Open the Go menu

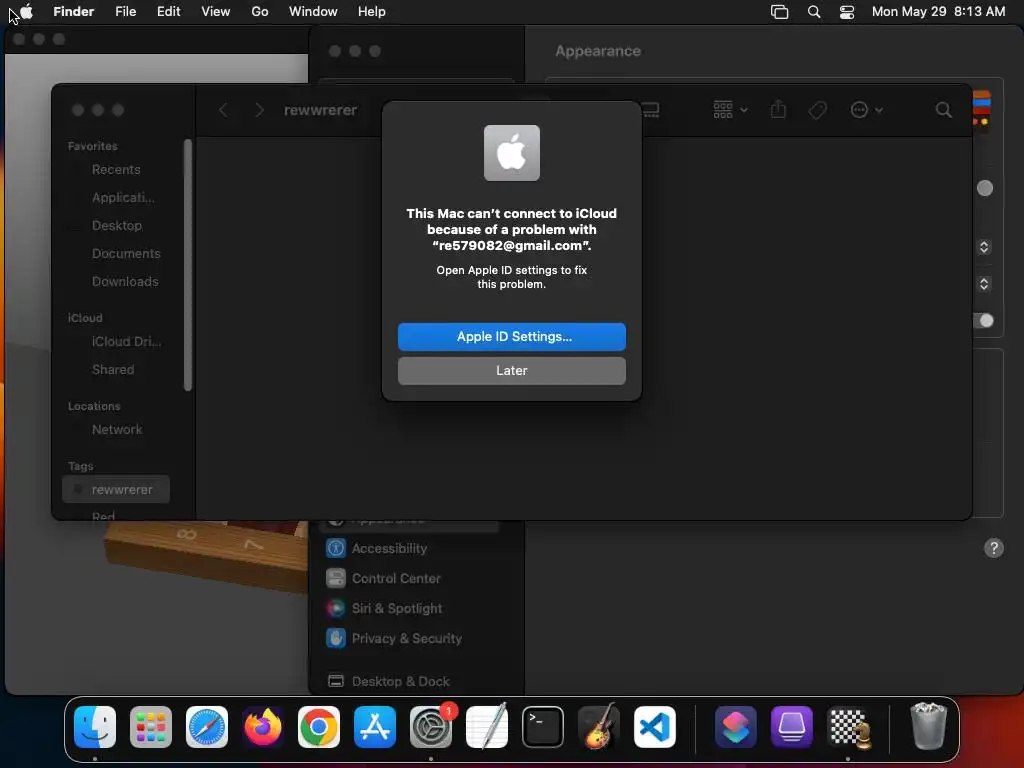click(260, 11)
